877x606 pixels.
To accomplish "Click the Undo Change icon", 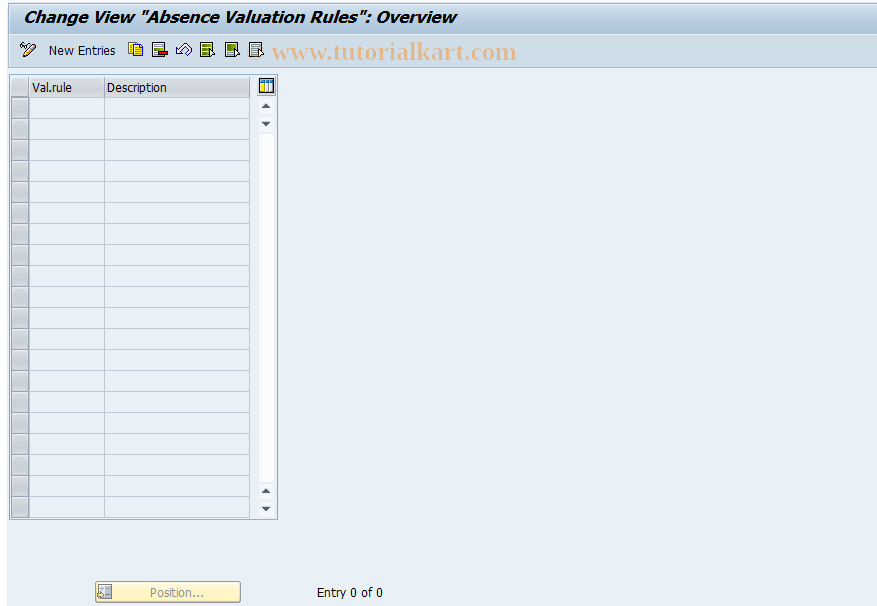I will click(x=183, y=50).
